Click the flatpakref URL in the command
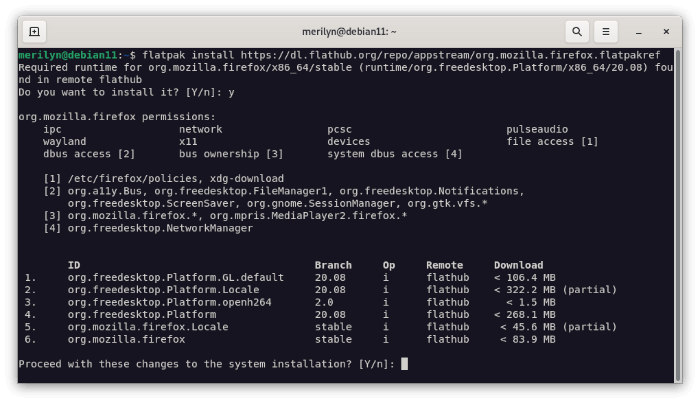Viewport: 700px width, 400px height. [x=450, y=55]
